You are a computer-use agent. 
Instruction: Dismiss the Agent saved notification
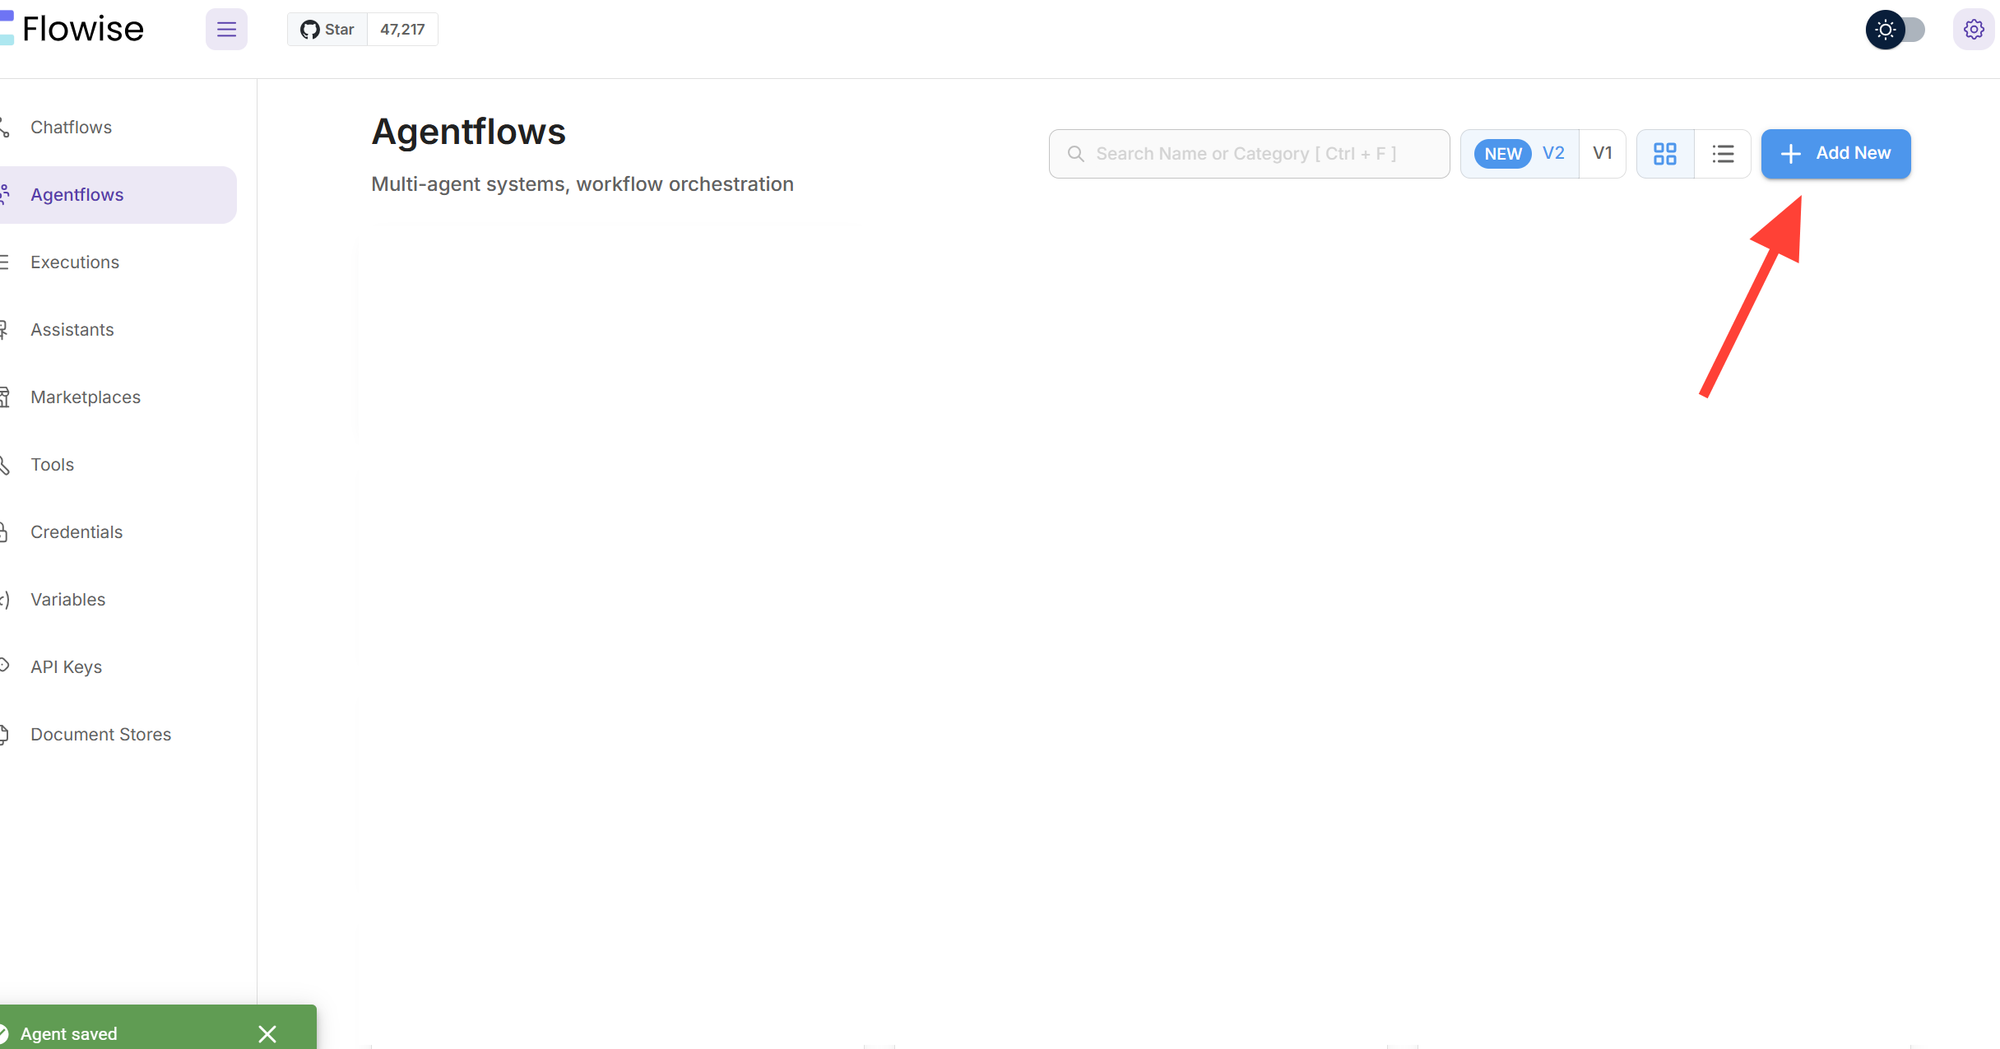(267, 1034)
